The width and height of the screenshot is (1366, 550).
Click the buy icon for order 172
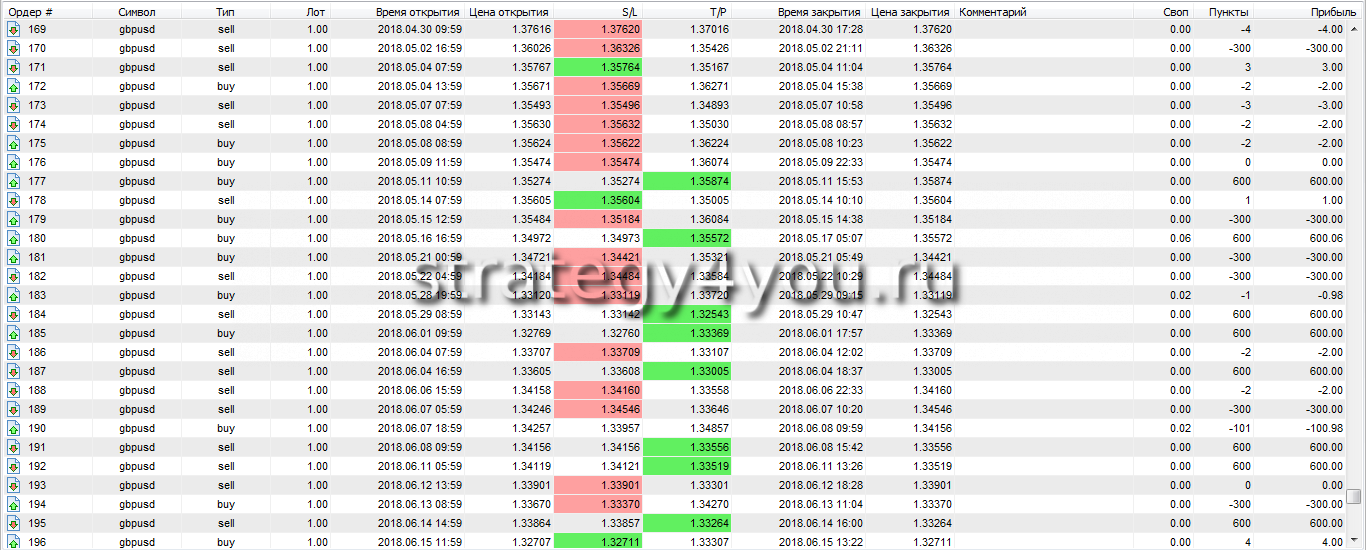(13, 86)
